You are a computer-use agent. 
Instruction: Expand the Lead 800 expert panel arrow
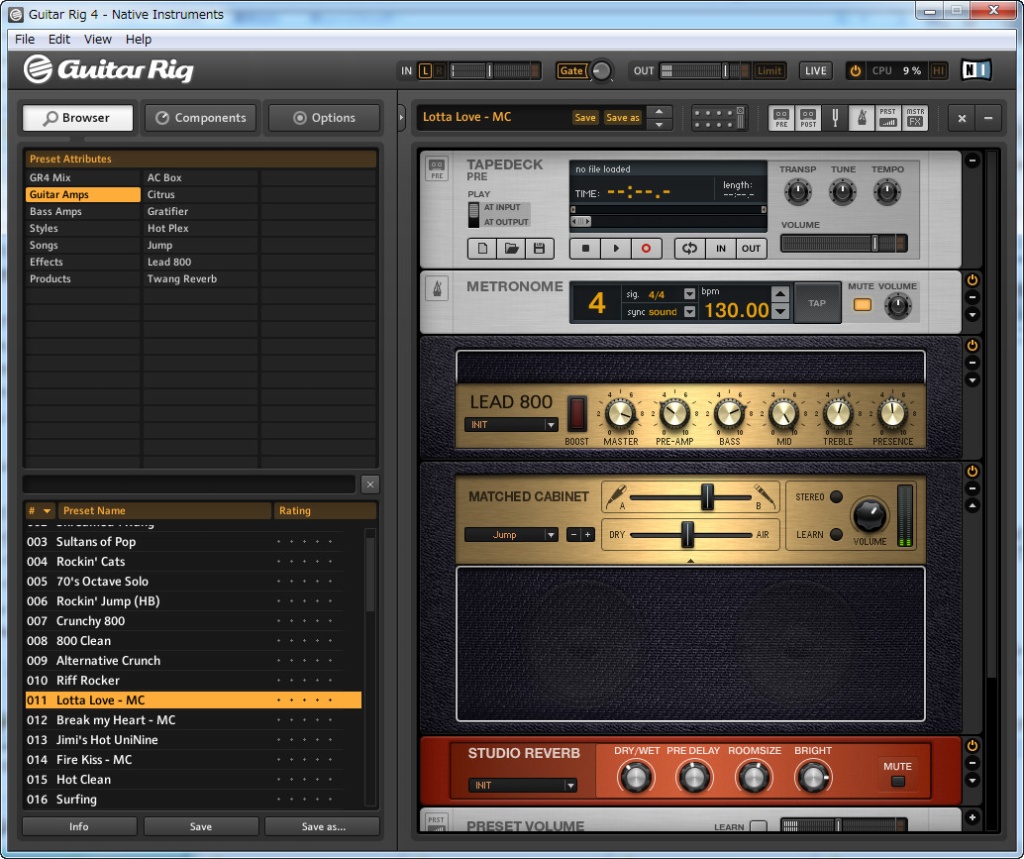click(972, 380)
